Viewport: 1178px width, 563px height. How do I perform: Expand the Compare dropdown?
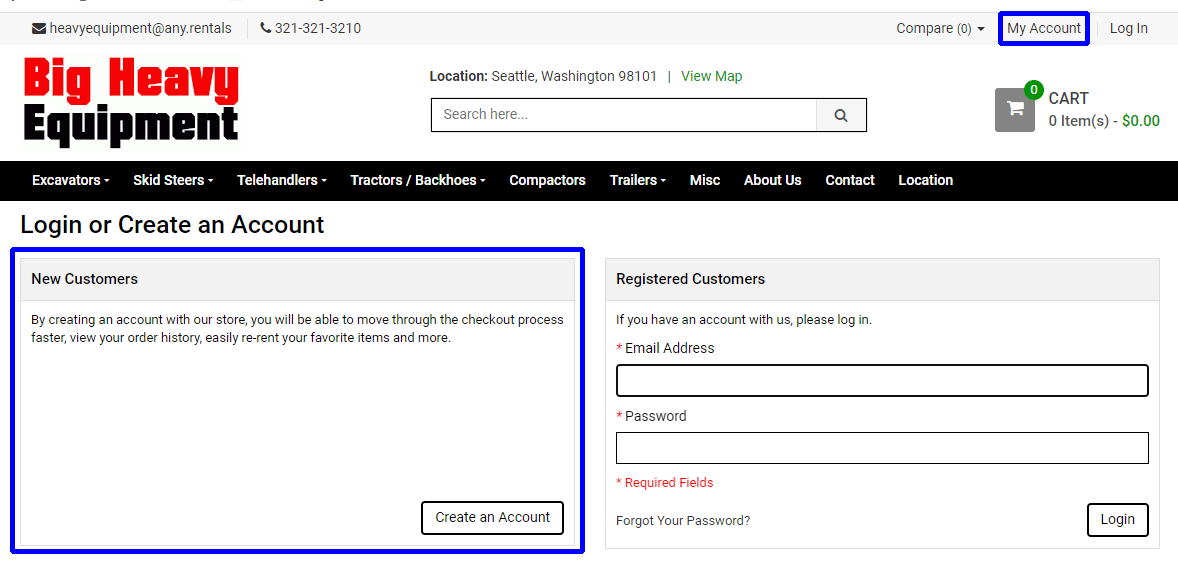pyautogui.click(x=940, y=29)
